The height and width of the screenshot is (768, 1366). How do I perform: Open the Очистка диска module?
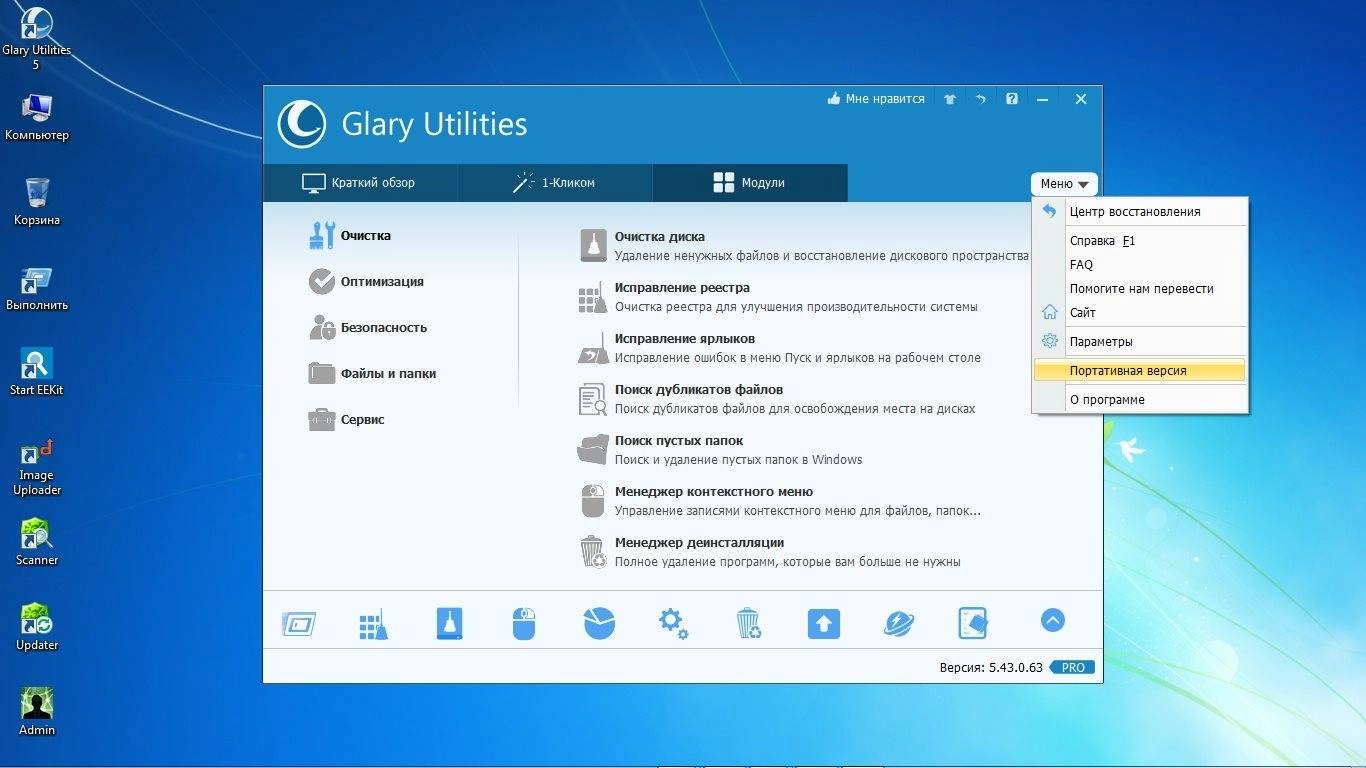pos(803,246)
